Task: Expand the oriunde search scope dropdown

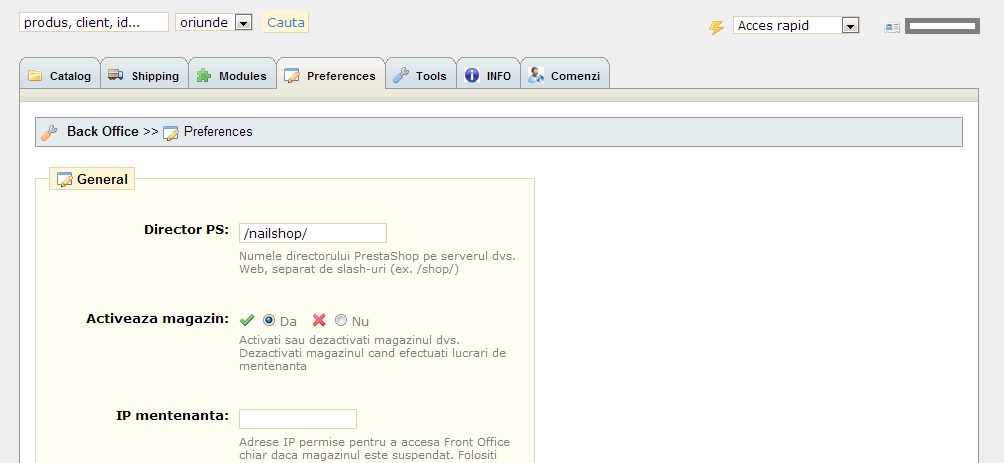Action: 214,22
